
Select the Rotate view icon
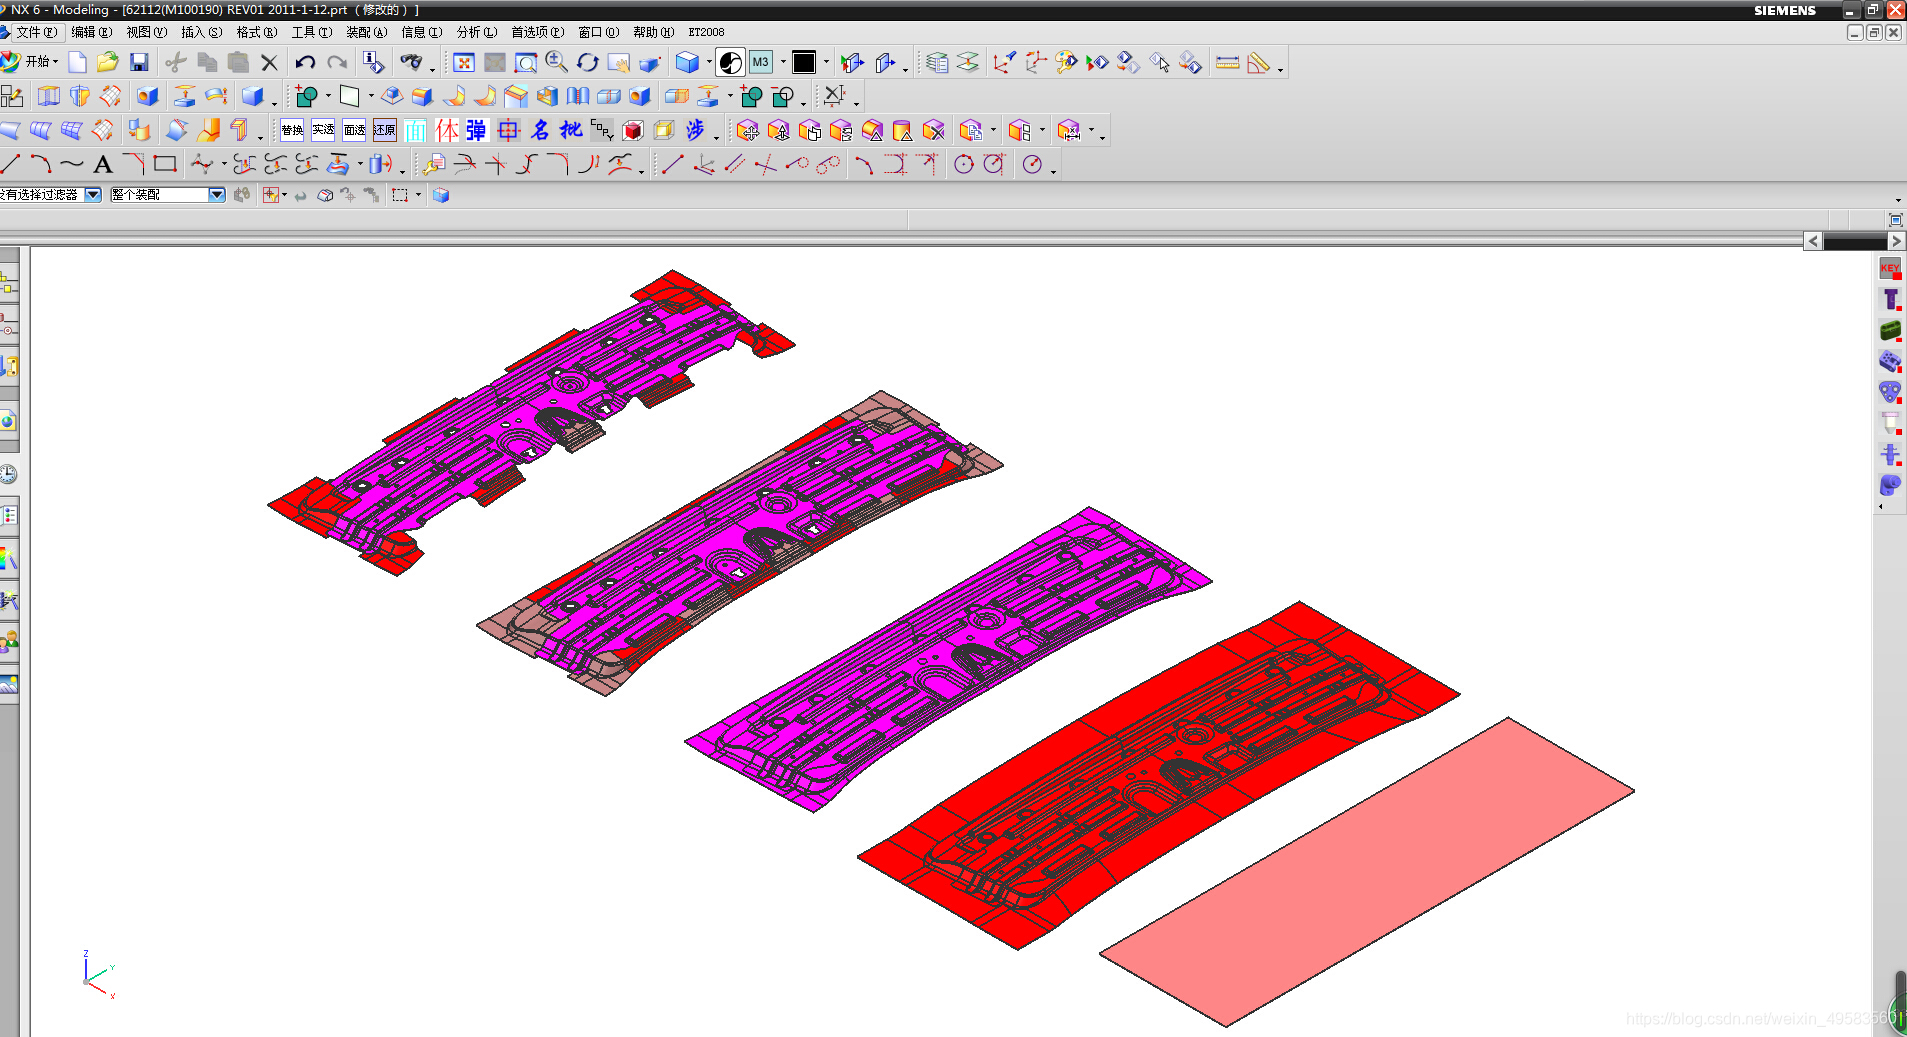[x=588, y=62]
